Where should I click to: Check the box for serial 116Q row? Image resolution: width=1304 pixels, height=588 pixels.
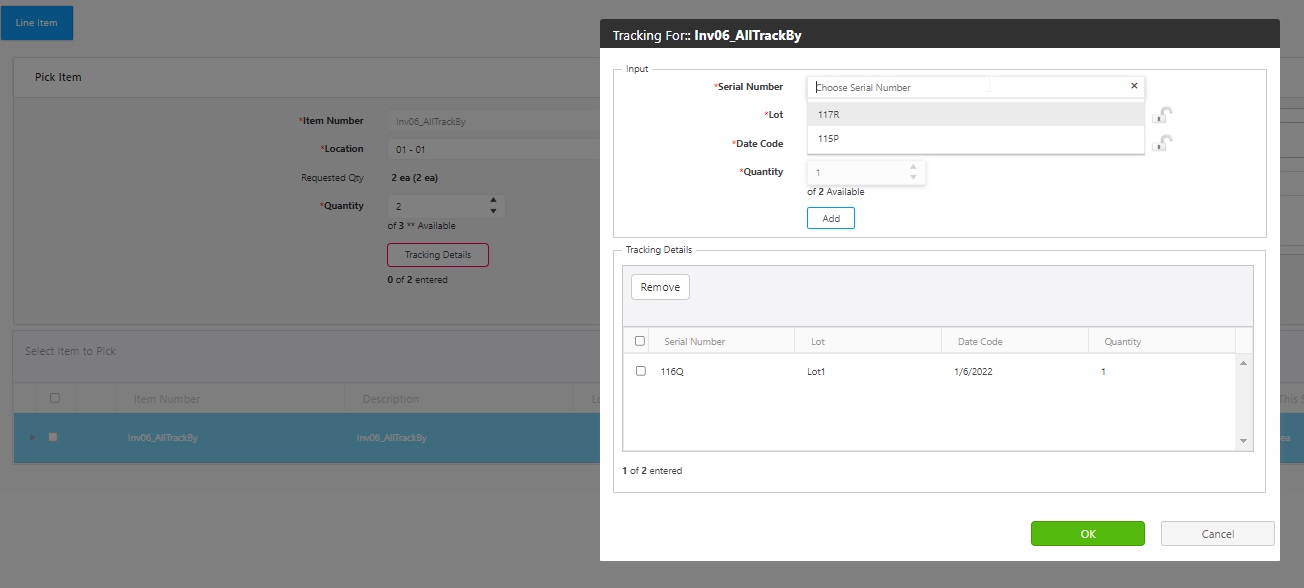tap(641, 371)
